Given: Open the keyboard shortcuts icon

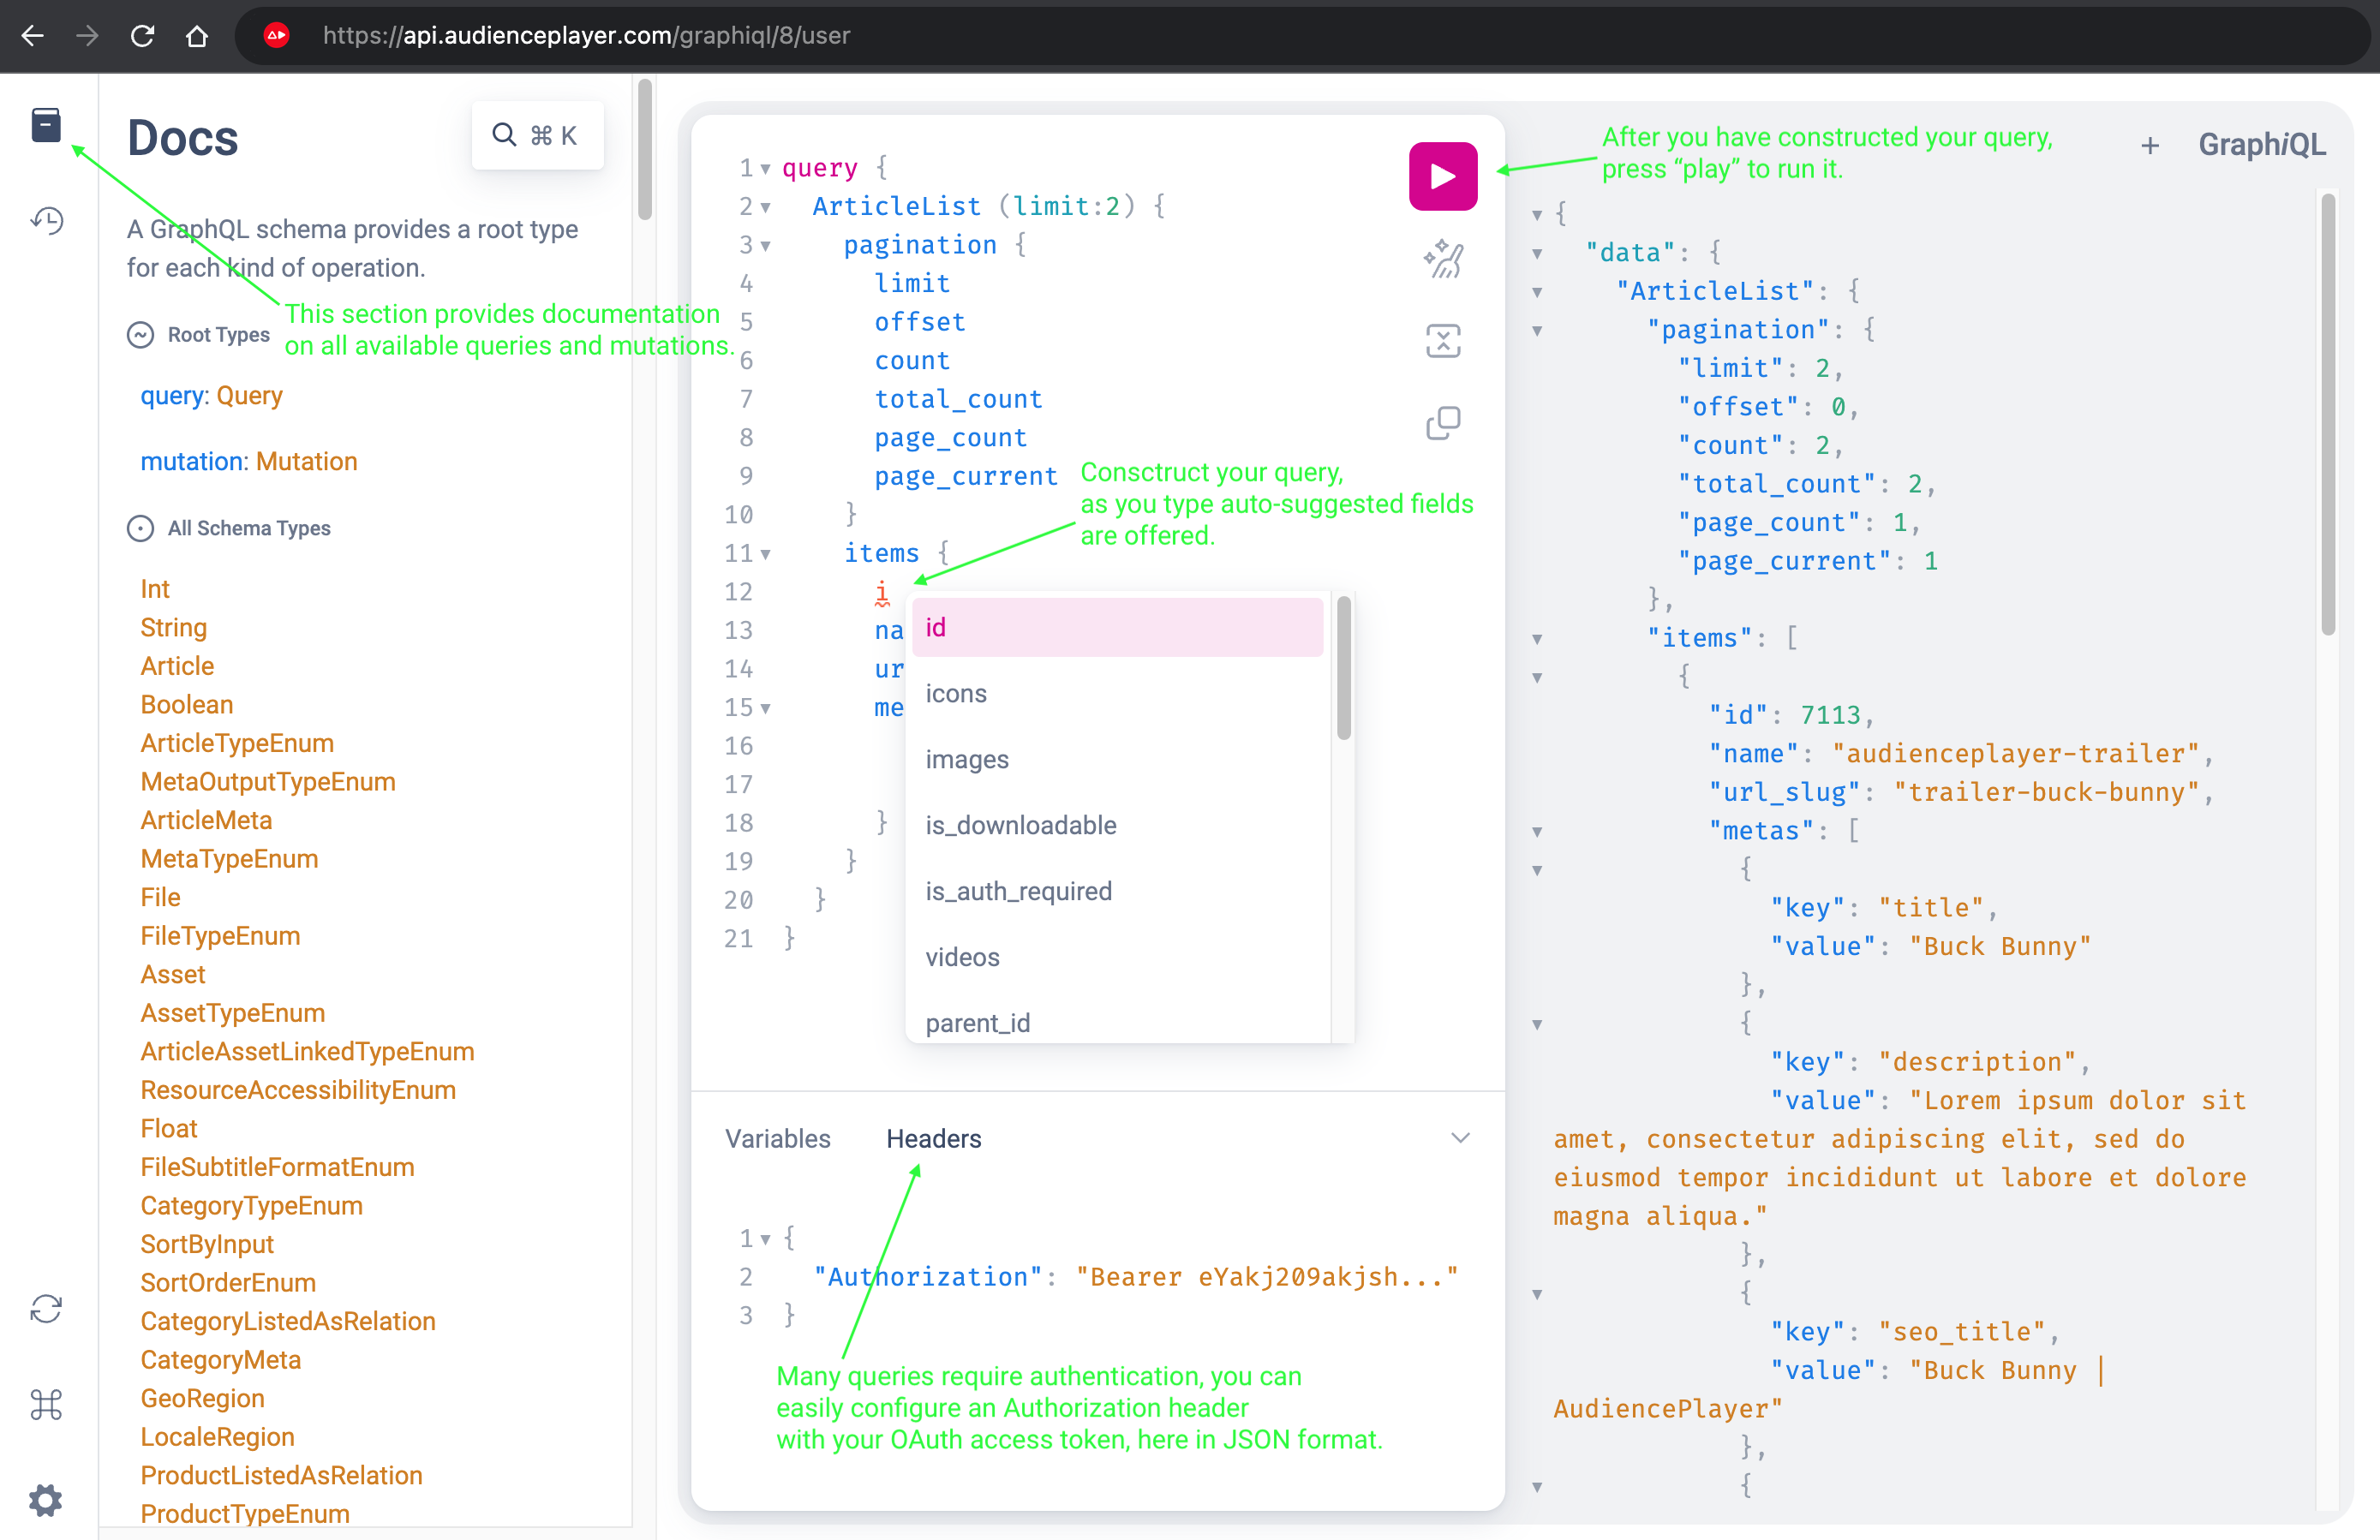Looking at the screenshot, I should [46, 1404].
